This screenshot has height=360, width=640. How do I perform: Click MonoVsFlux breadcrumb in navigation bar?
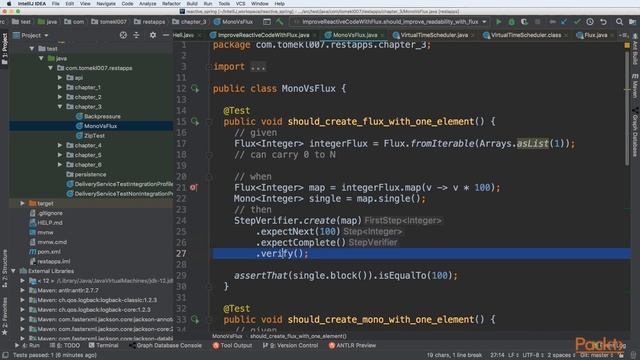tap(233, 22)
